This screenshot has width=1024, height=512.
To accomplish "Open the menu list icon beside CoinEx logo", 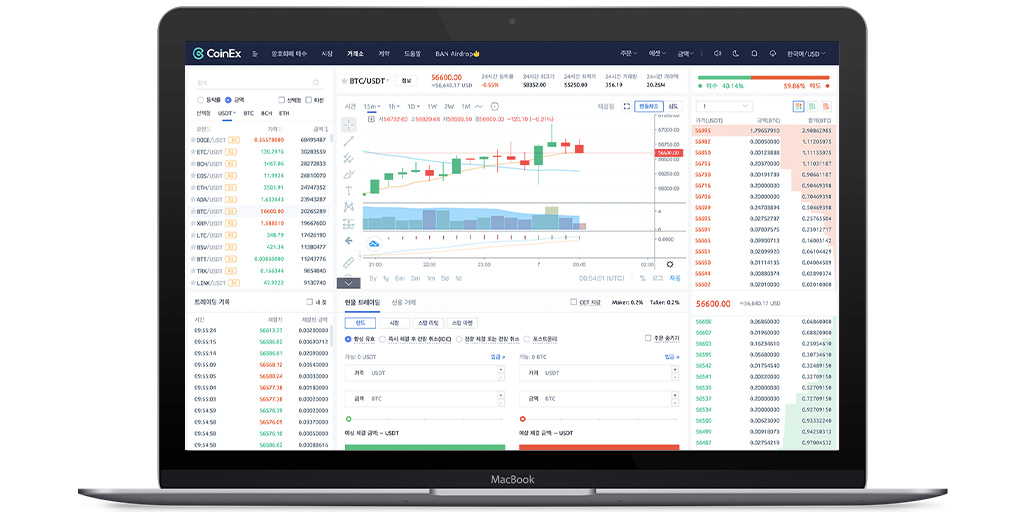I will point(255,54).
